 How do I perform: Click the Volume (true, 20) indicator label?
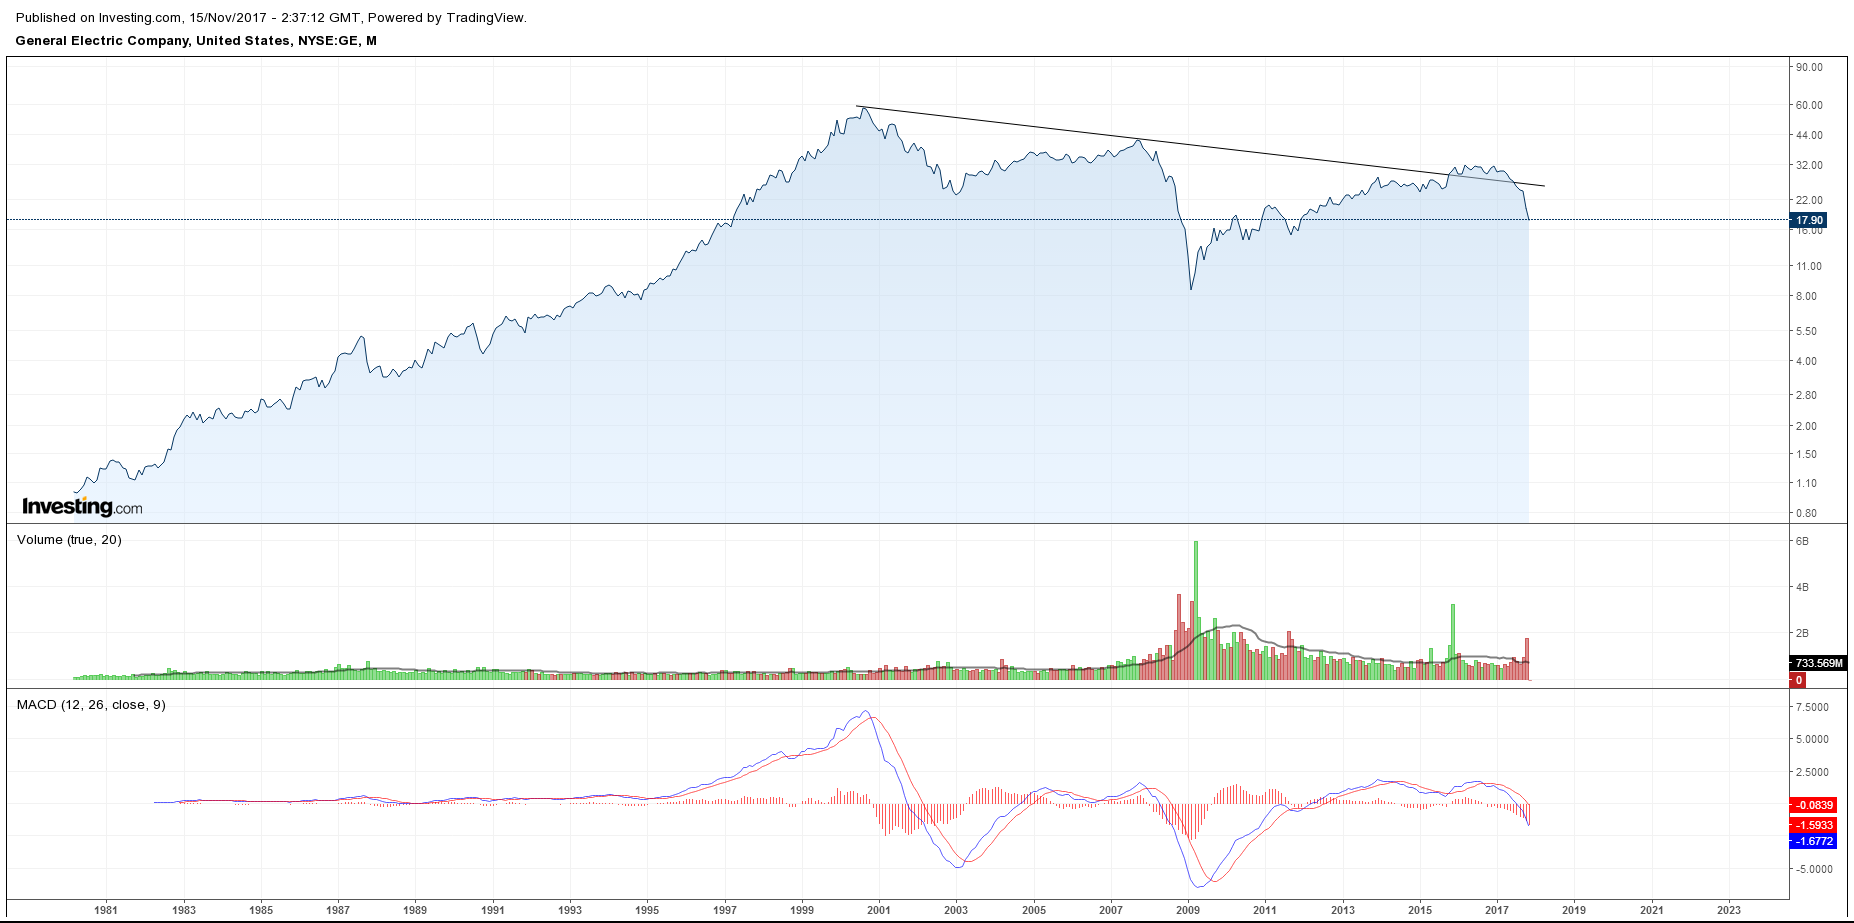pos(69,540)
